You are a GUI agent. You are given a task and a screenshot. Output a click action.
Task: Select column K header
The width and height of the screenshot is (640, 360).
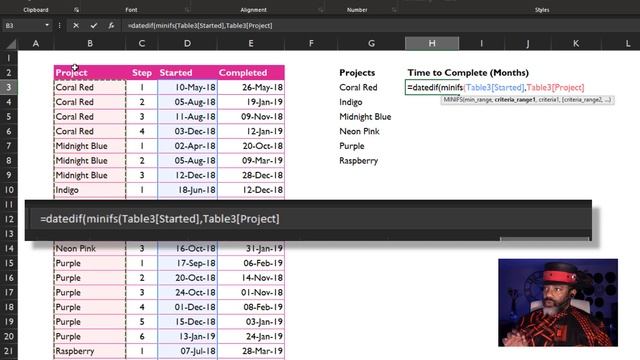click(x=576, y=43)
